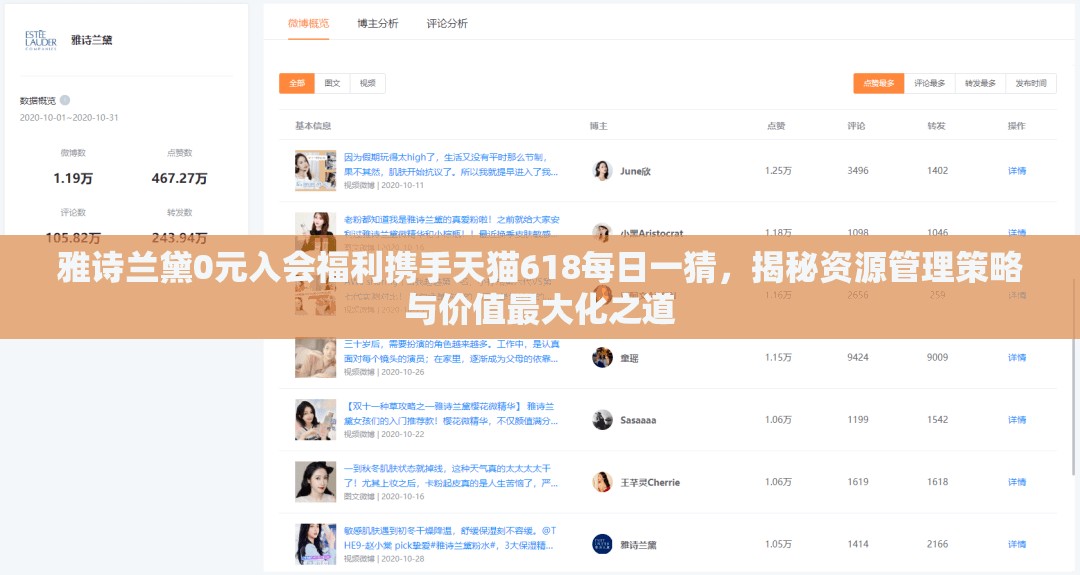Sort posts by 评论最多
Viewport: 1080px width, 575px height.
930,83
